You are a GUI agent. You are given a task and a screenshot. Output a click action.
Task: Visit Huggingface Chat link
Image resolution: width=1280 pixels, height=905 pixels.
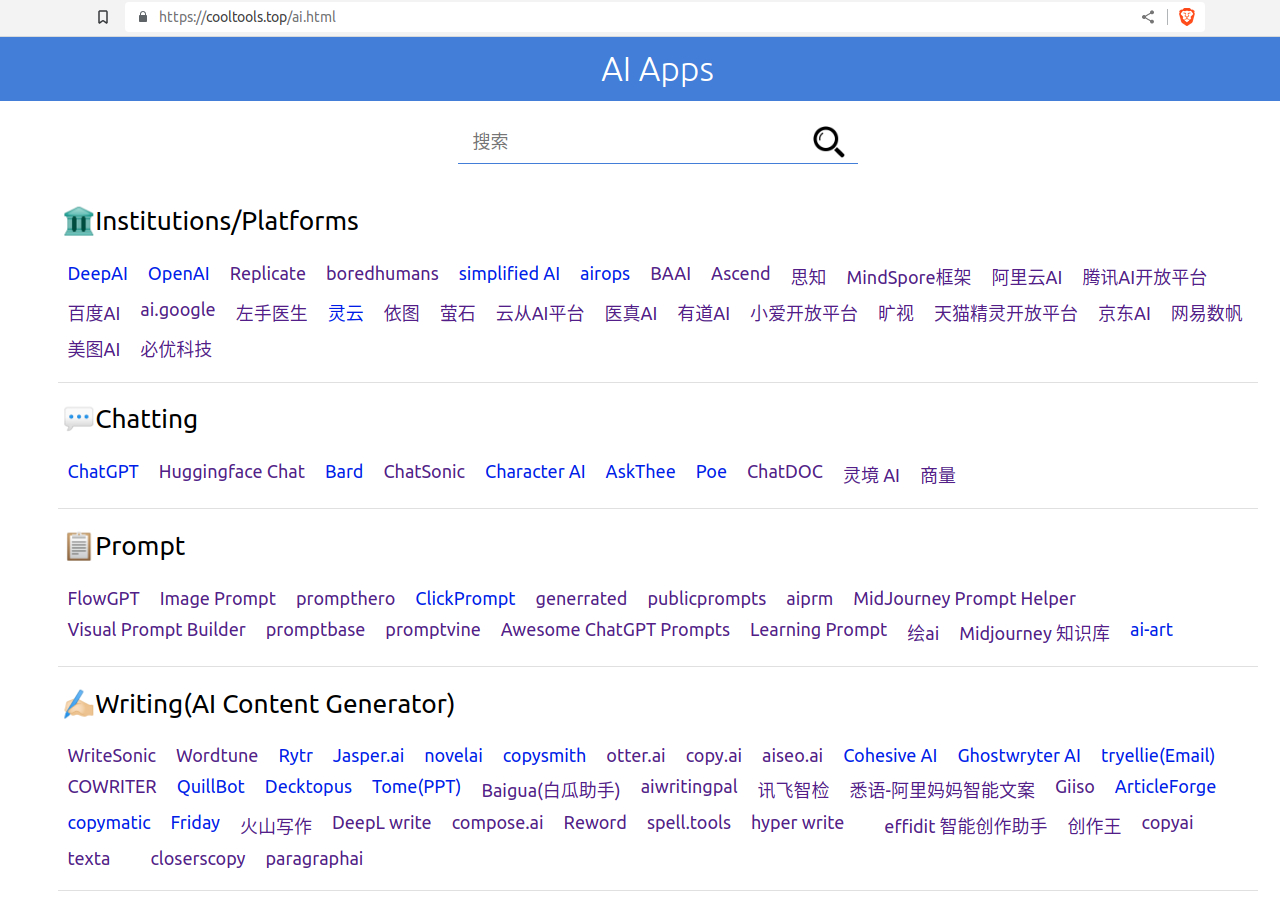coord(232,472)
